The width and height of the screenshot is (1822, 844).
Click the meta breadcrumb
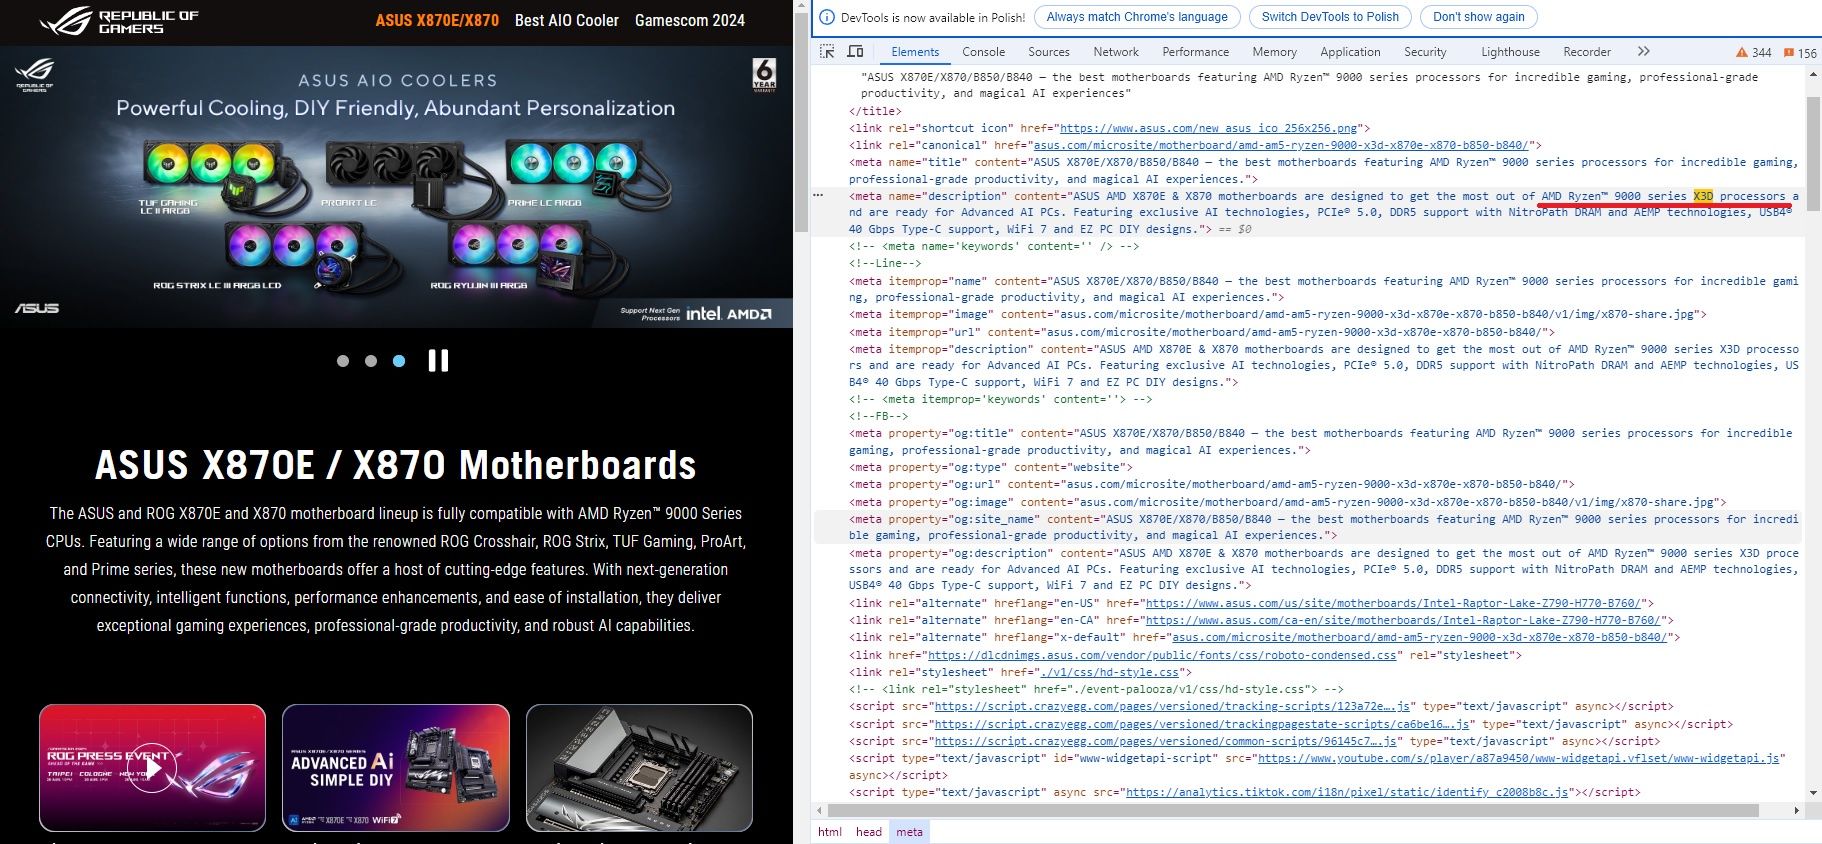pos(909,832)
